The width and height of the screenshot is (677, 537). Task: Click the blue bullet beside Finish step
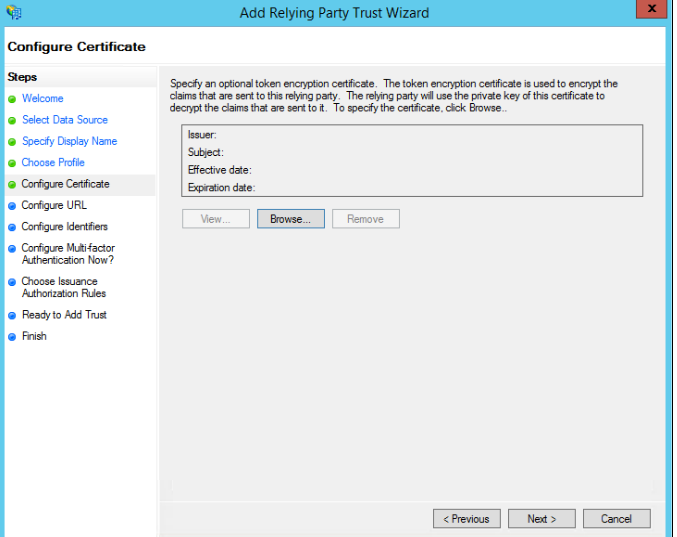pyautogui.click(x=12, y=337)
